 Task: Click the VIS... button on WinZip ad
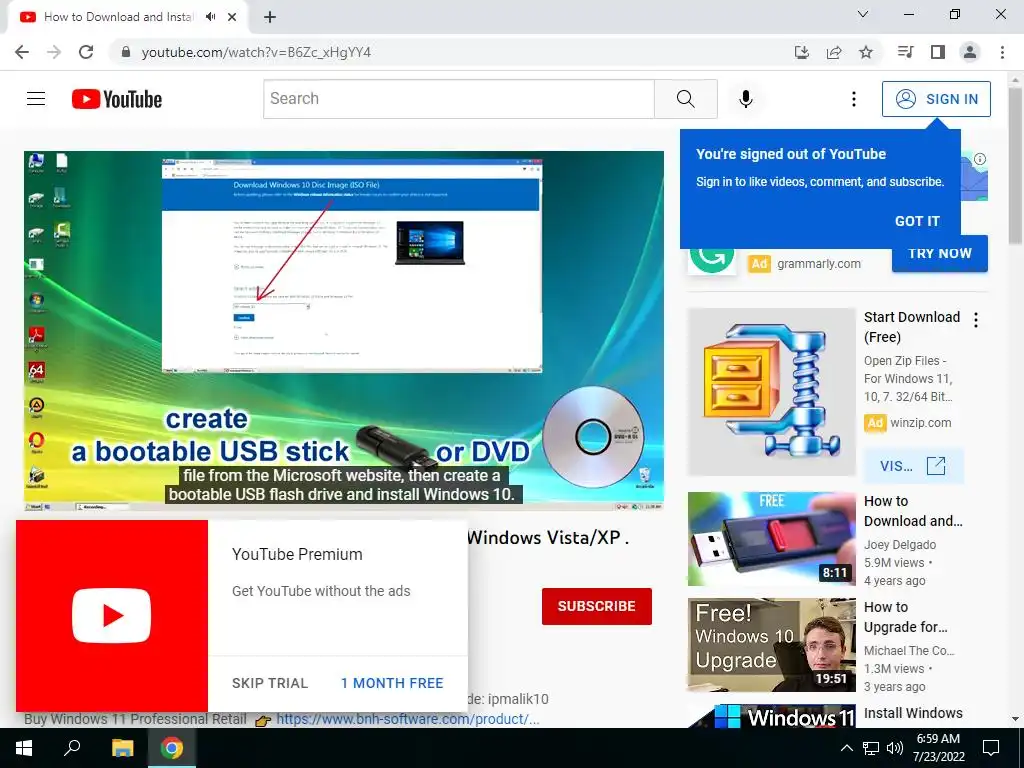913,466
